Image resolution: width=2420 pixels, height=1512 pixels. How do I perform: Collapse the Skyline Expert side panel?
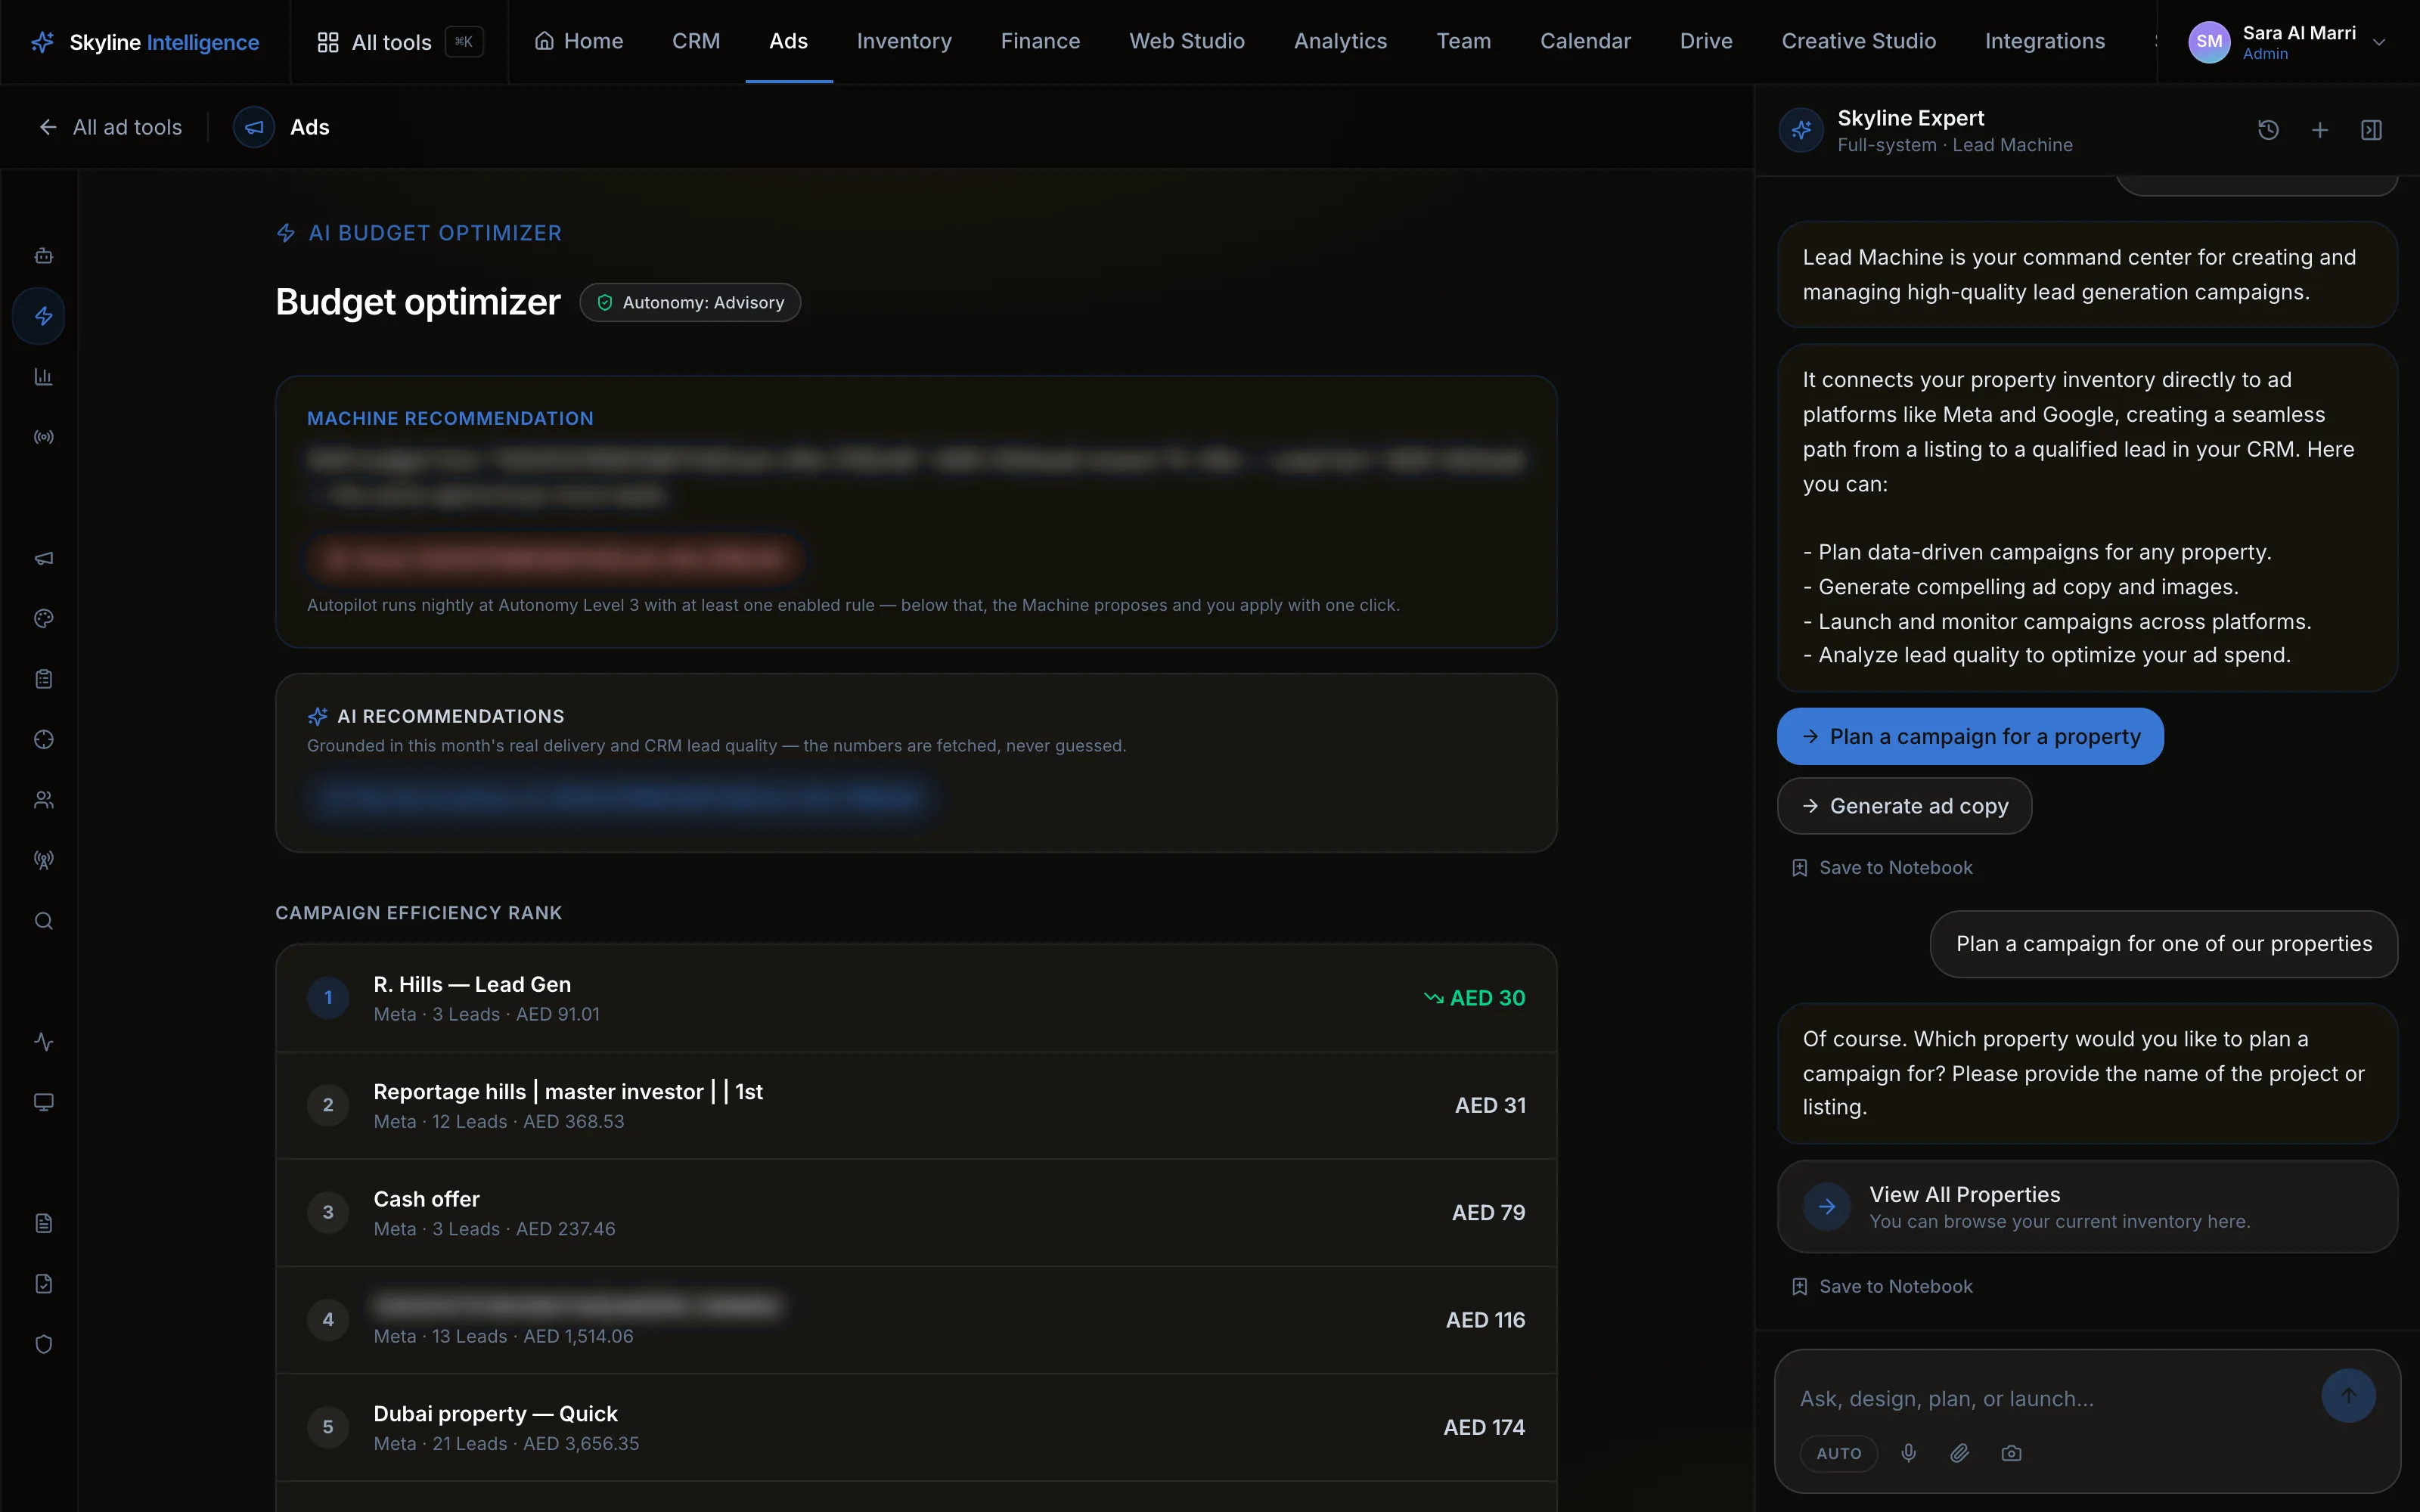(2371, 130)
